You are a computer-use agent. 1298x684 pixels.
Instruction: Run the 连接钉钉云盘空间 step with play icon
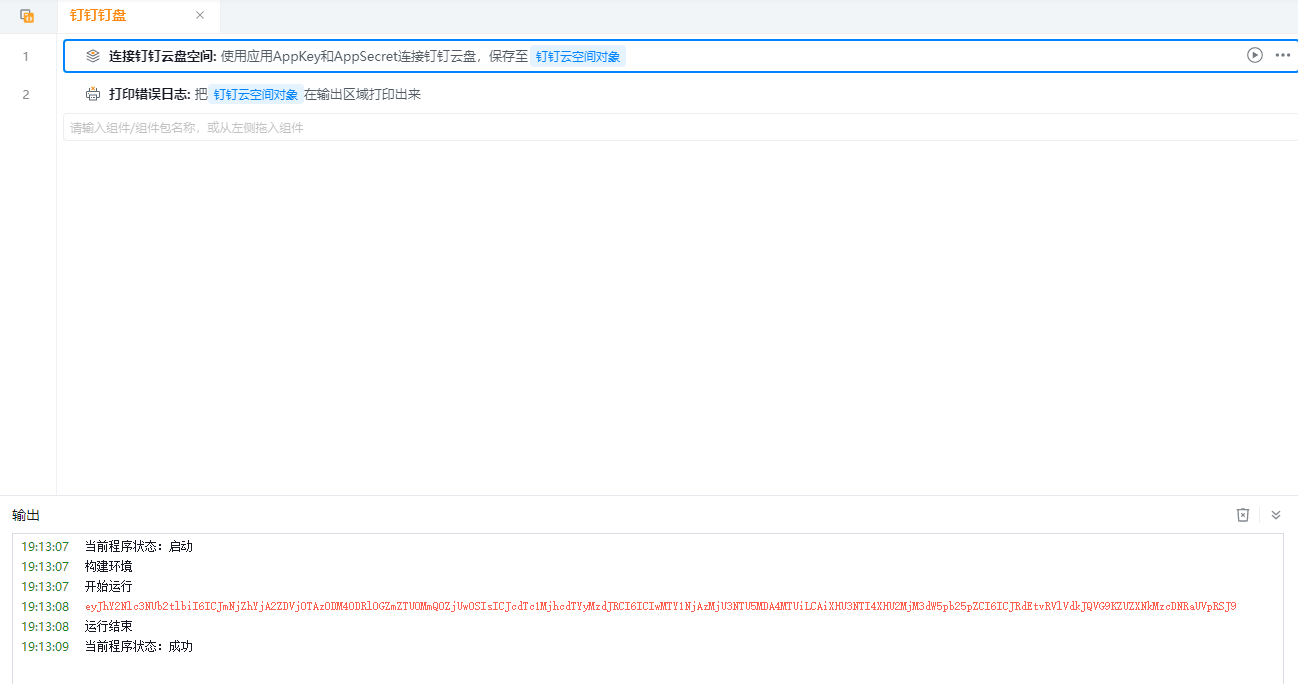(x=1255, y=55)
